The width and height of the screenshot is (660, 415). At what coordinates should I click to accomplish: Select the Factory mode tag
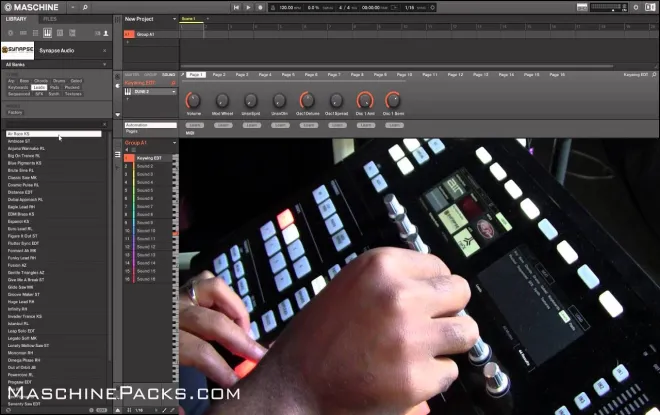tap(15, 112)
